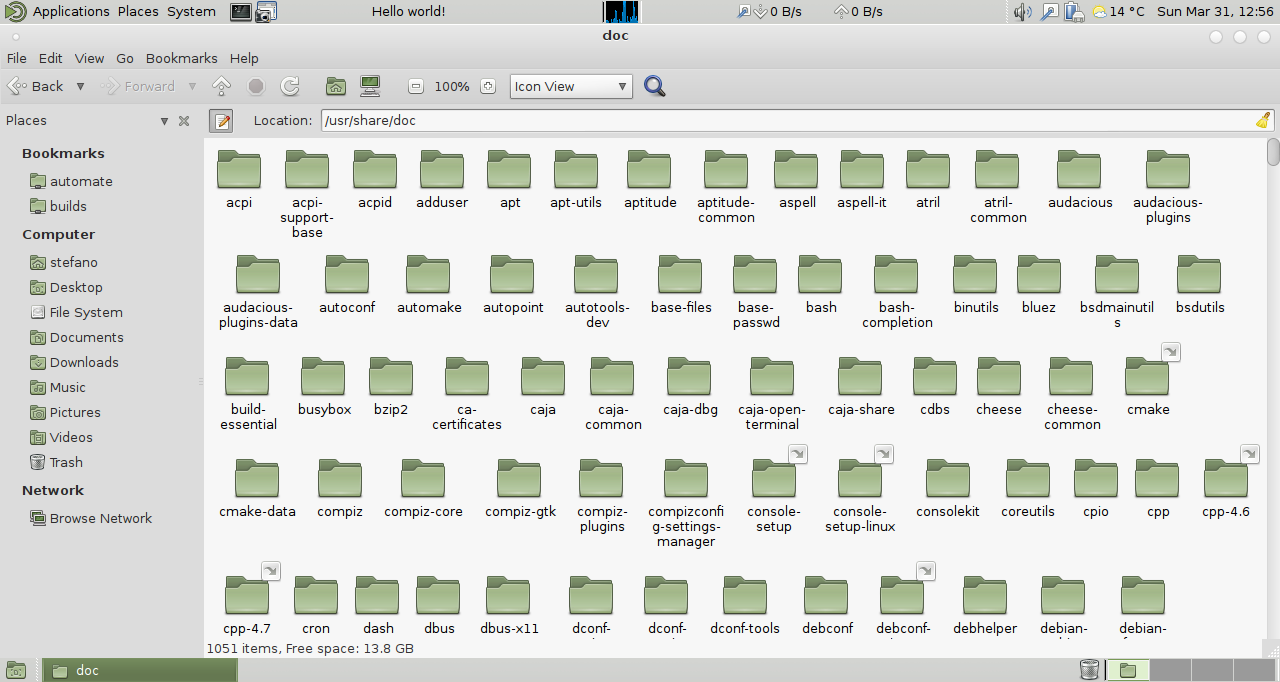The height and width of the screenshot is (682, 1280).
Task: Start a search with the magnifier icon
Action: (x=654, y=86)
